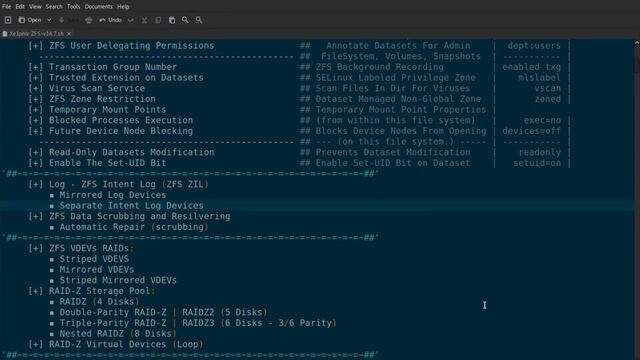
Task: Click the Open file toolbar button
Action: pyautogui.click(x=30, y=20)
